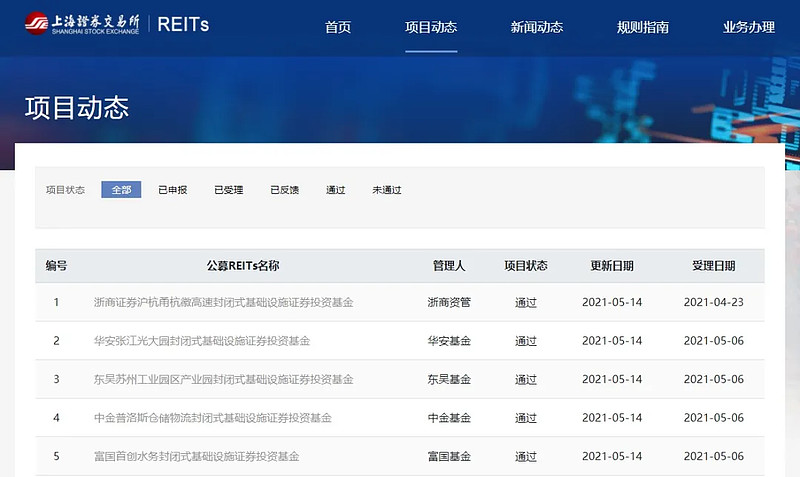Image resolution: width=800 pixels, height=477 pixels.
Task: Select the 项目动态 navigation tab
Action: tap(431, 27)
